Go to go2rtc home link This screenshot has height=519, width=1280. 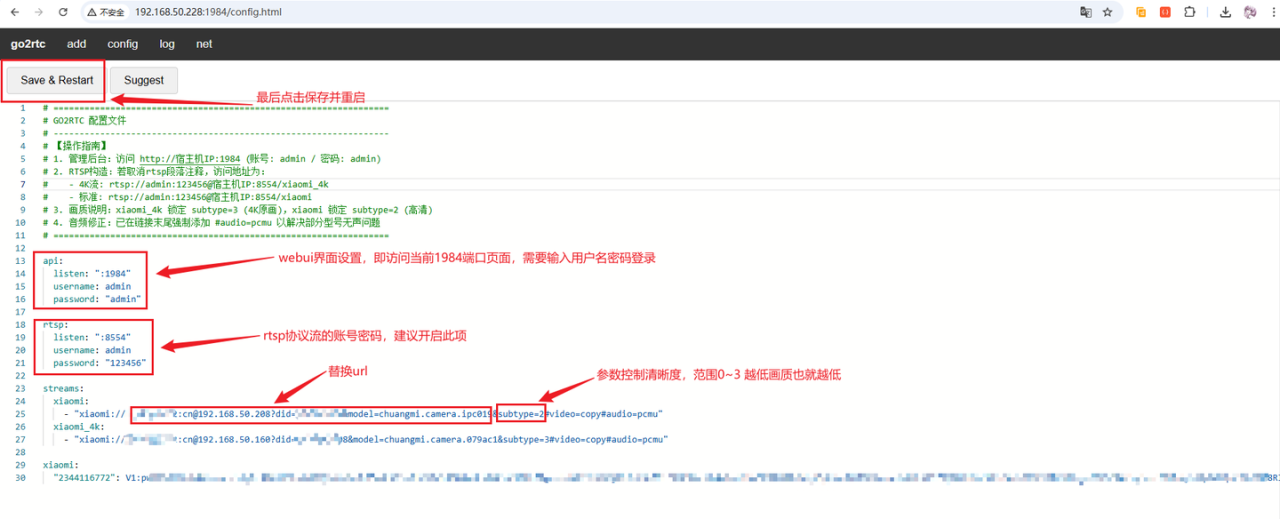[28, 44]
